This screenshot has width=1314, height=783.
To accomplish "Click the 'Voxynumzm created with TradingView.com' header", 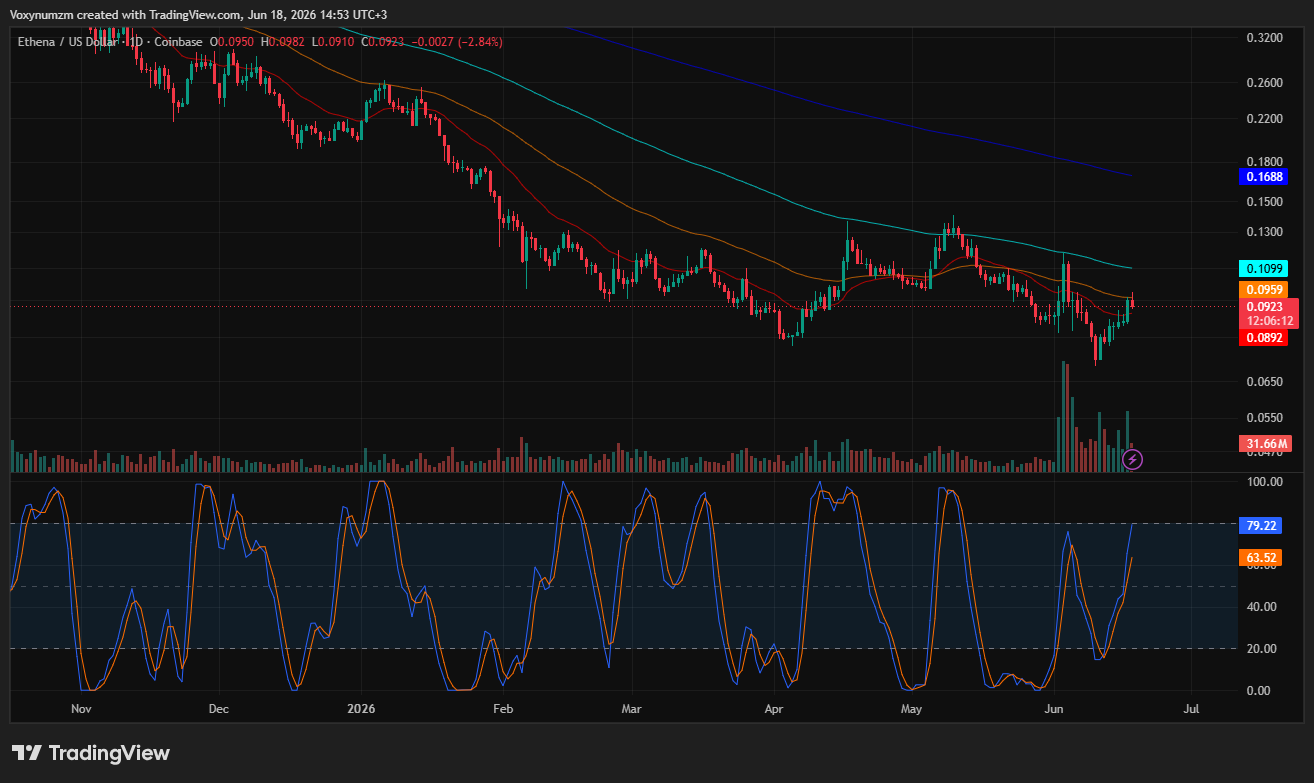I will click(127, 14).
